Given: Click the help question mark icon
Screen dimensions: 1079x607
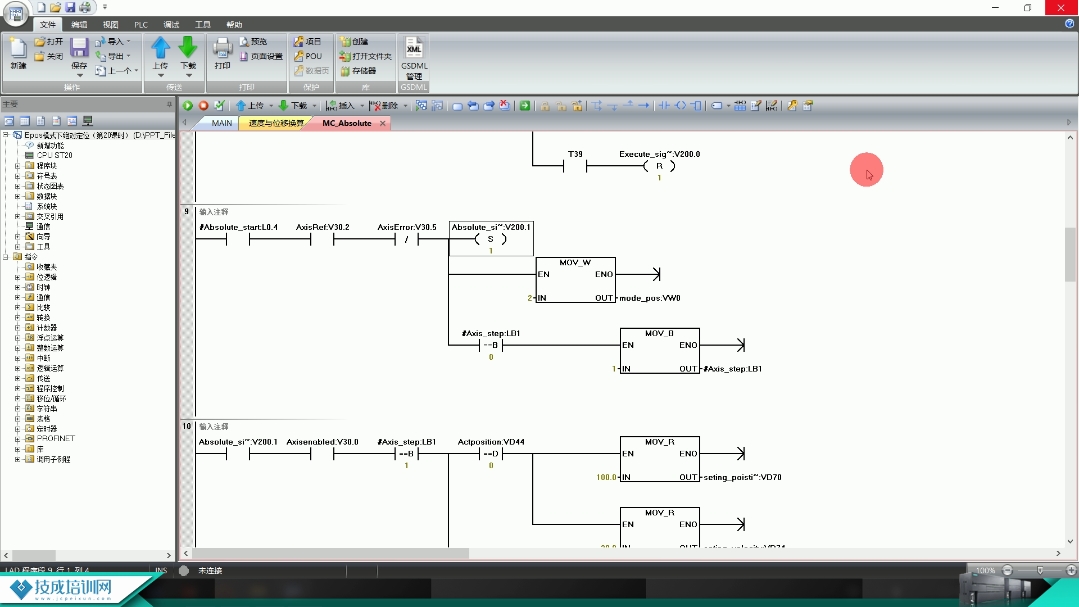Looking at the screenshot, I should click(x=1069, y=23).
